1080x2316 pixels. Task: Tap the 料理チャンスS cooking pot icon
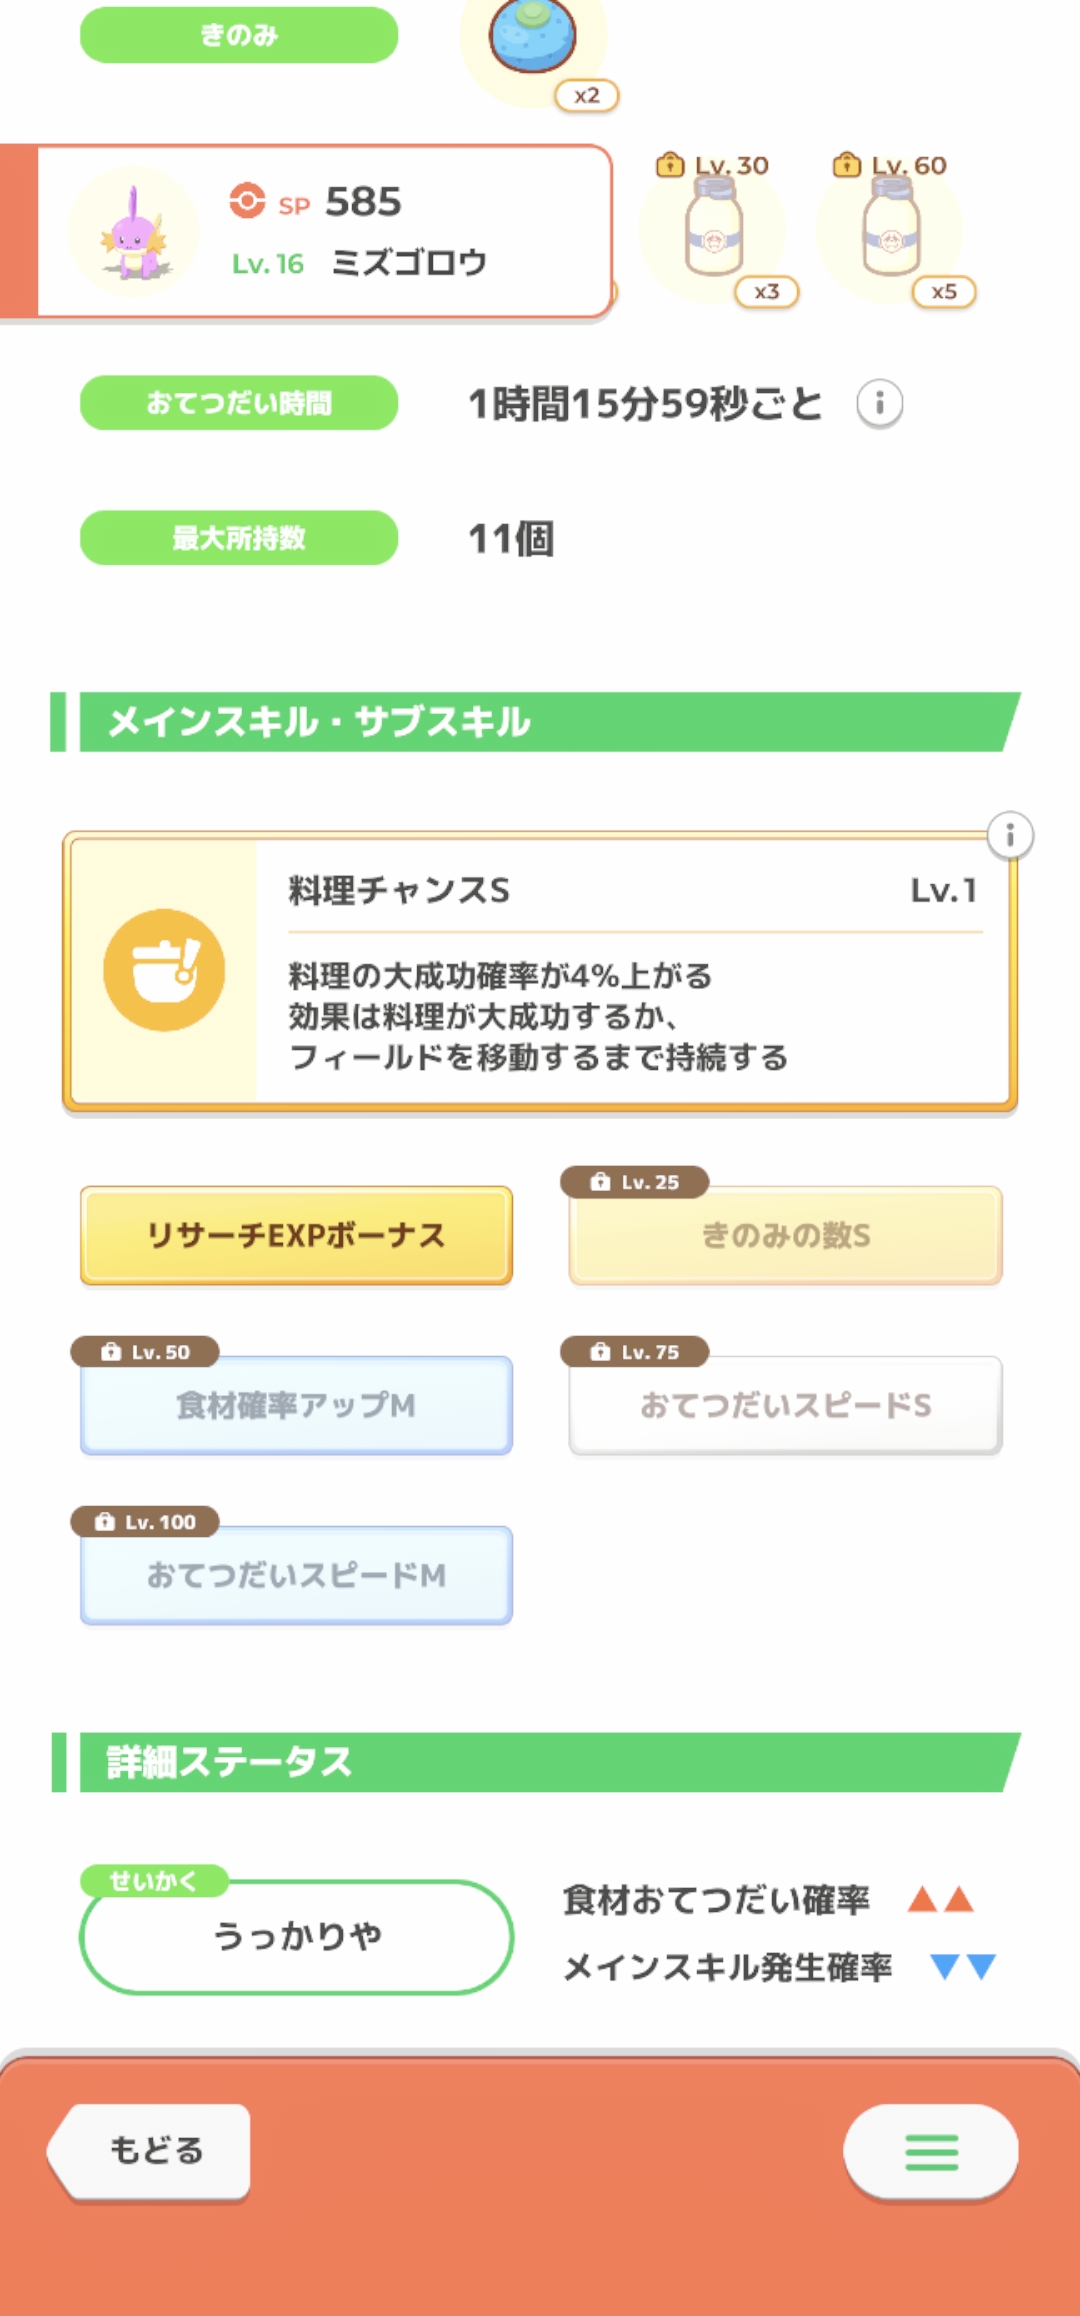[164, 970]
